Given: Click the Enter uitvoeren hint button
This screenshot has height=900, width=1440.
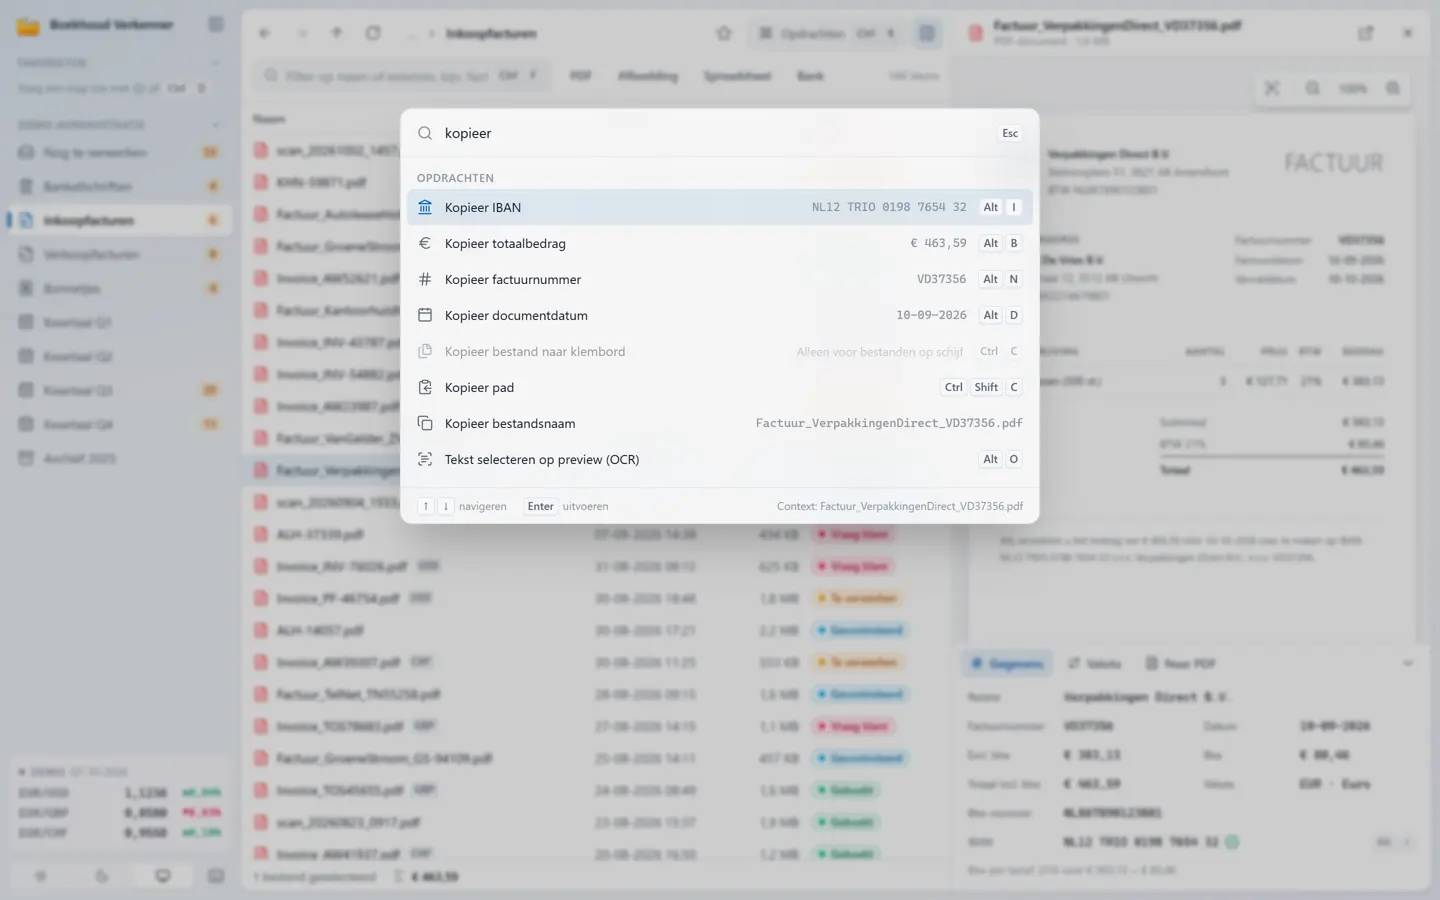Looking at the screenshot, I should pos(567,506).
